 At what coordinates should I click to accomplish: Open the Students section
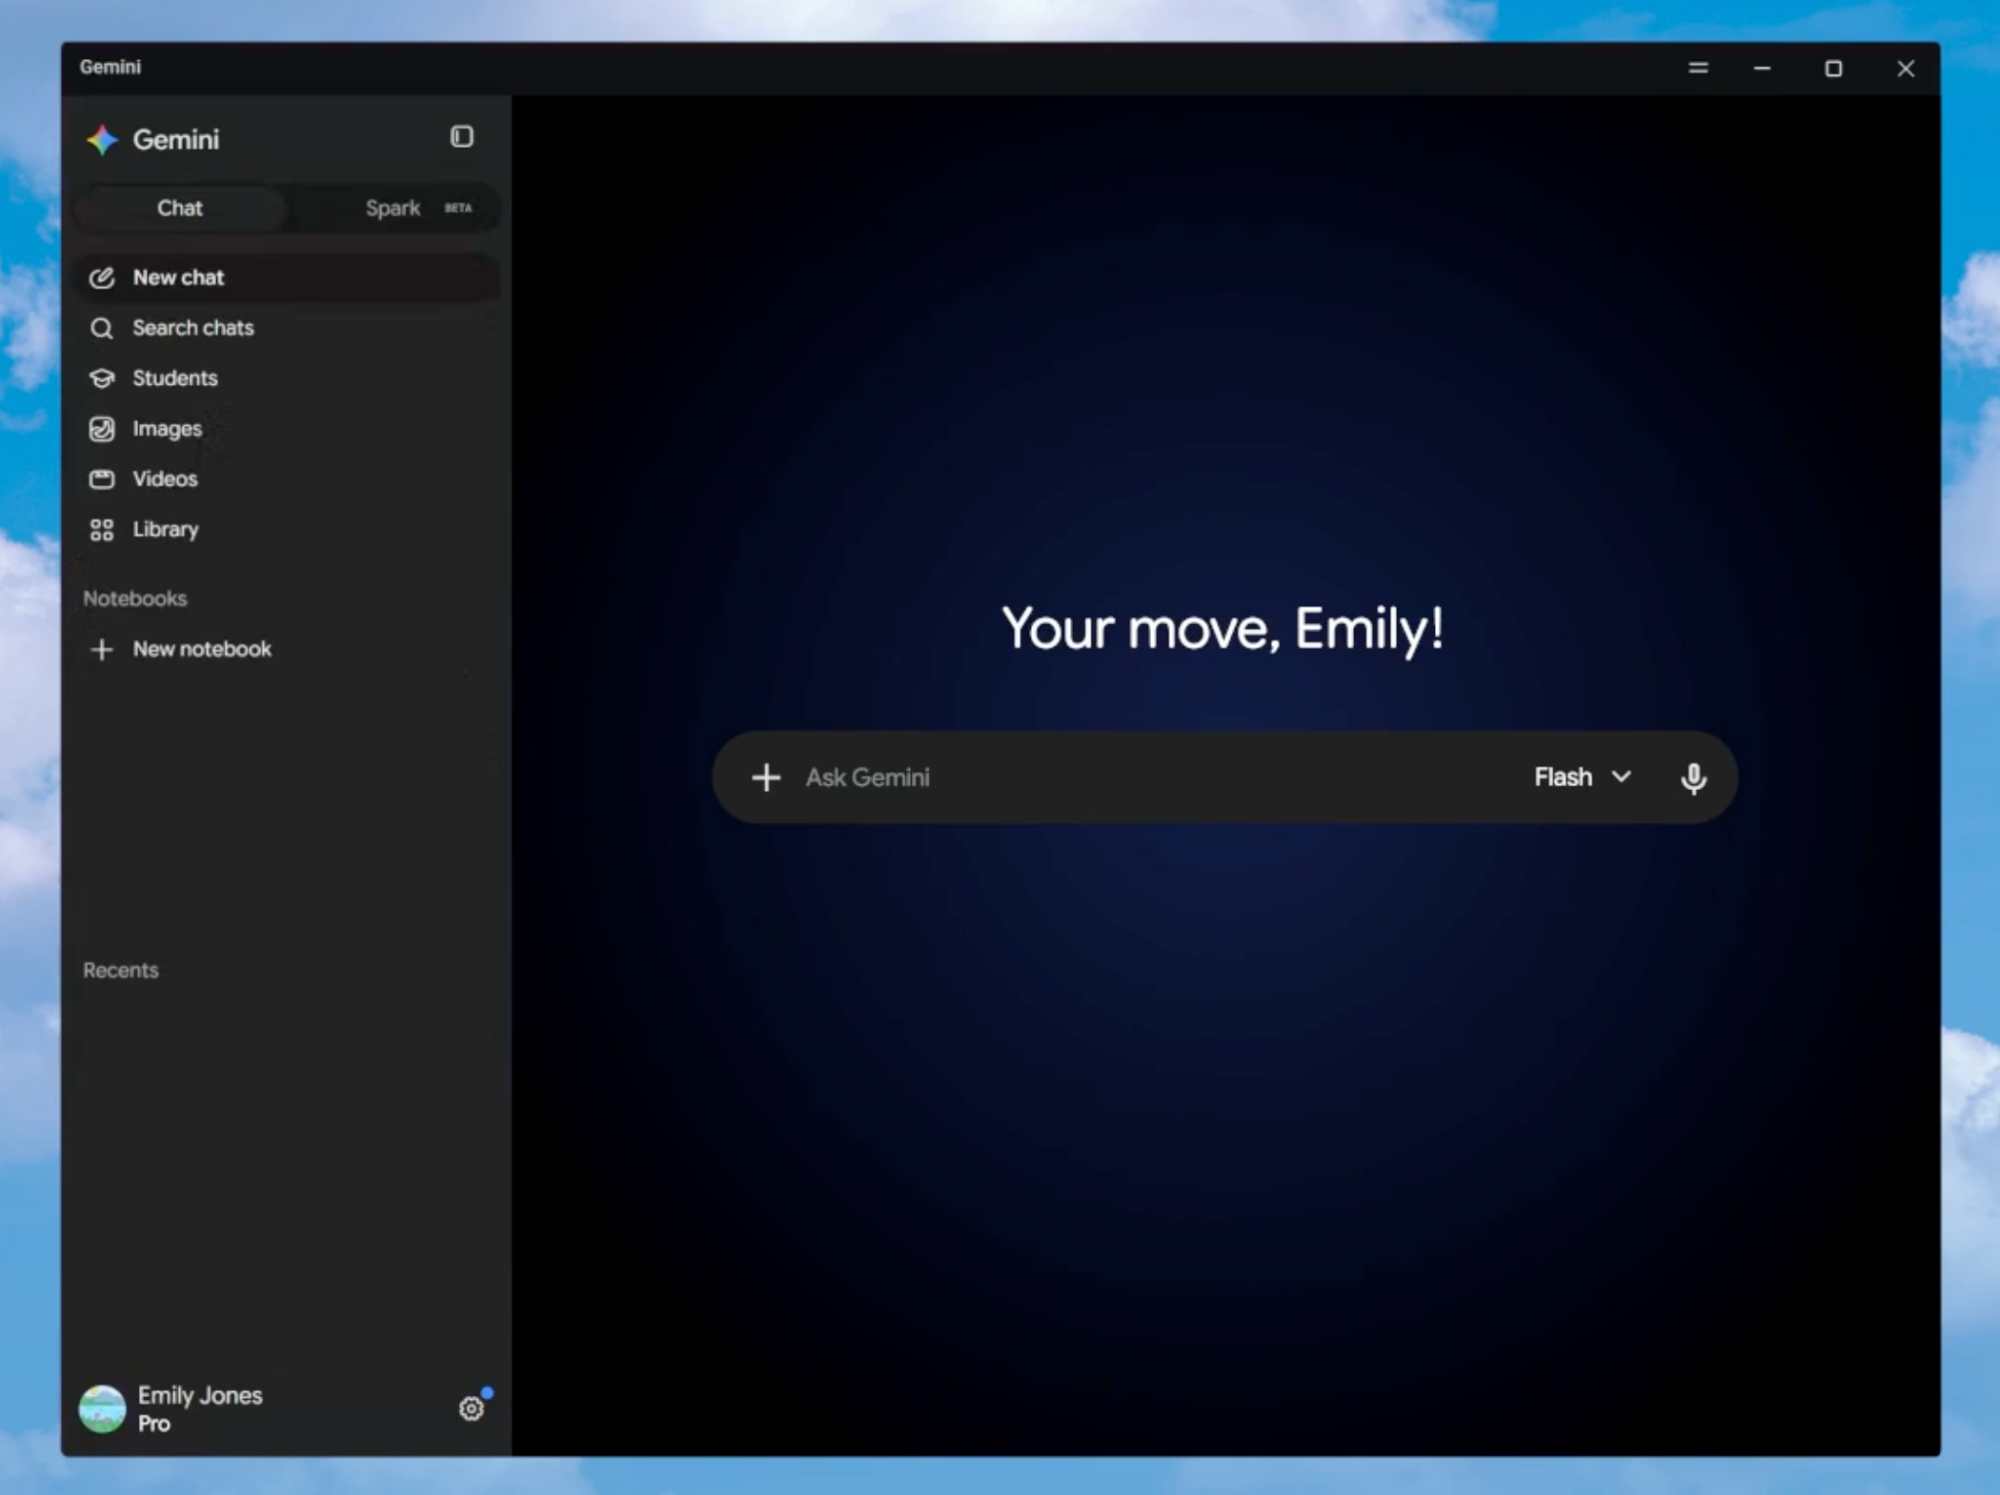click(287, 378)
